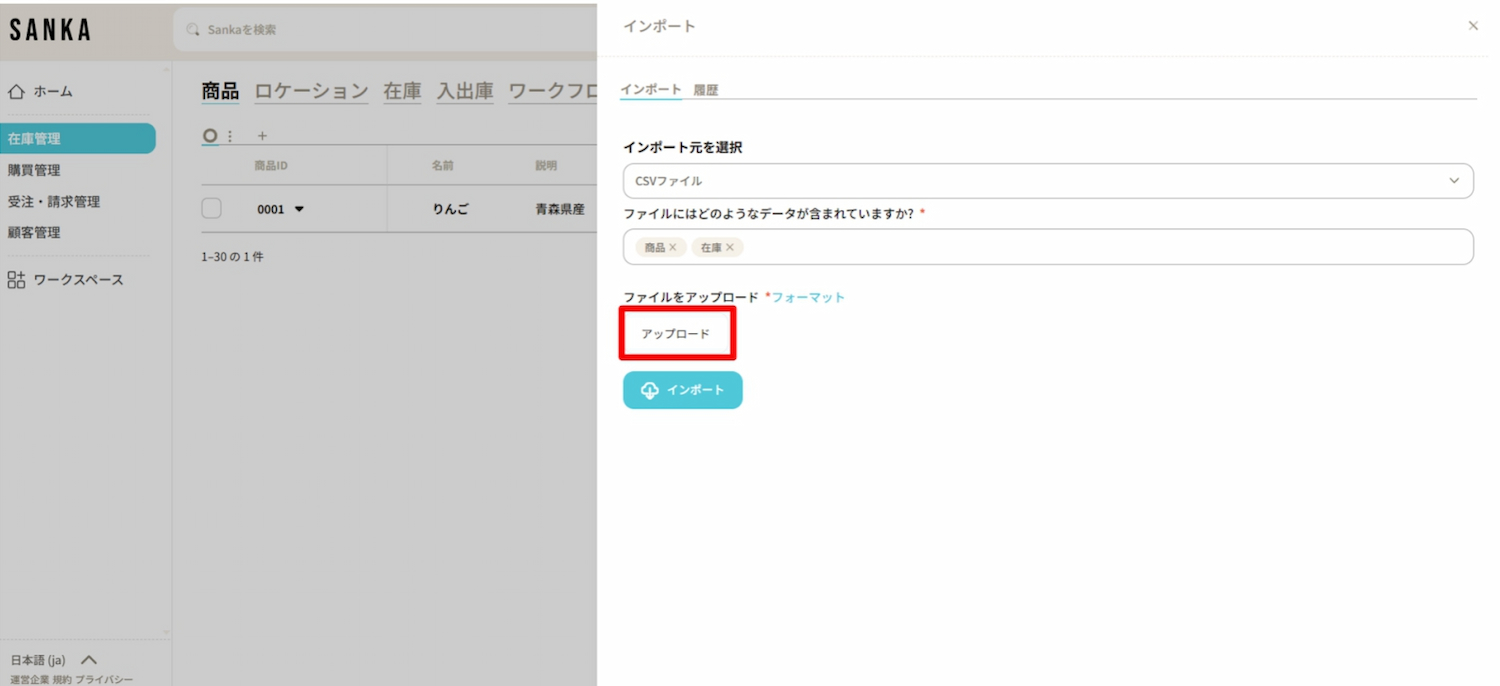Click the plus icon above the table
The image size is (1500, 686).
(263, 136)
